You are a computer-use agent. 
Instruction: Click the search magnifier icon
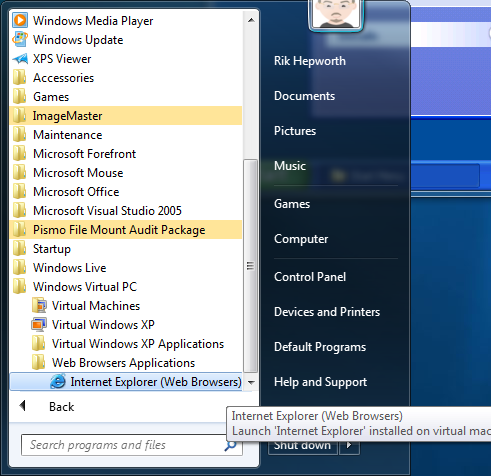coord(231,445)
